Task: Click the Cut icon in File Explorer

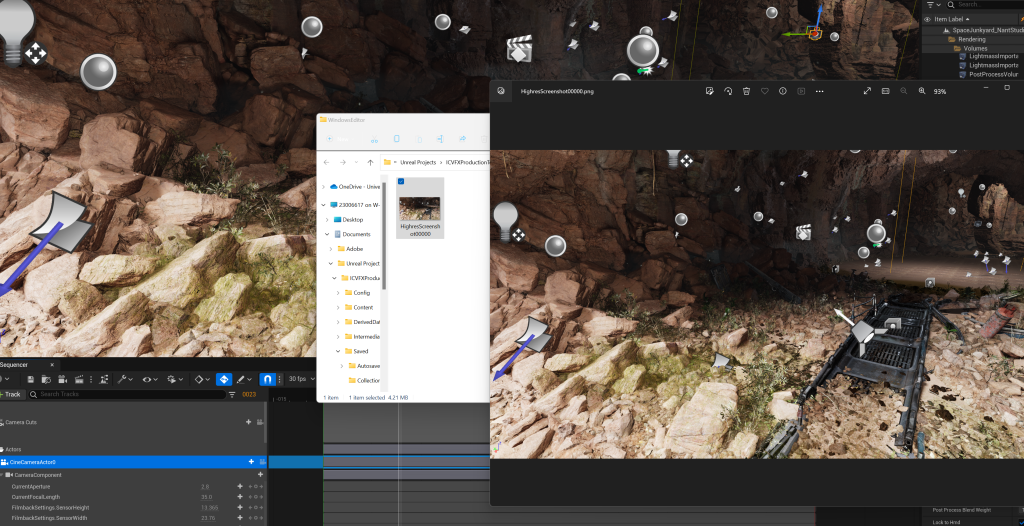Action: pos(374,139)
